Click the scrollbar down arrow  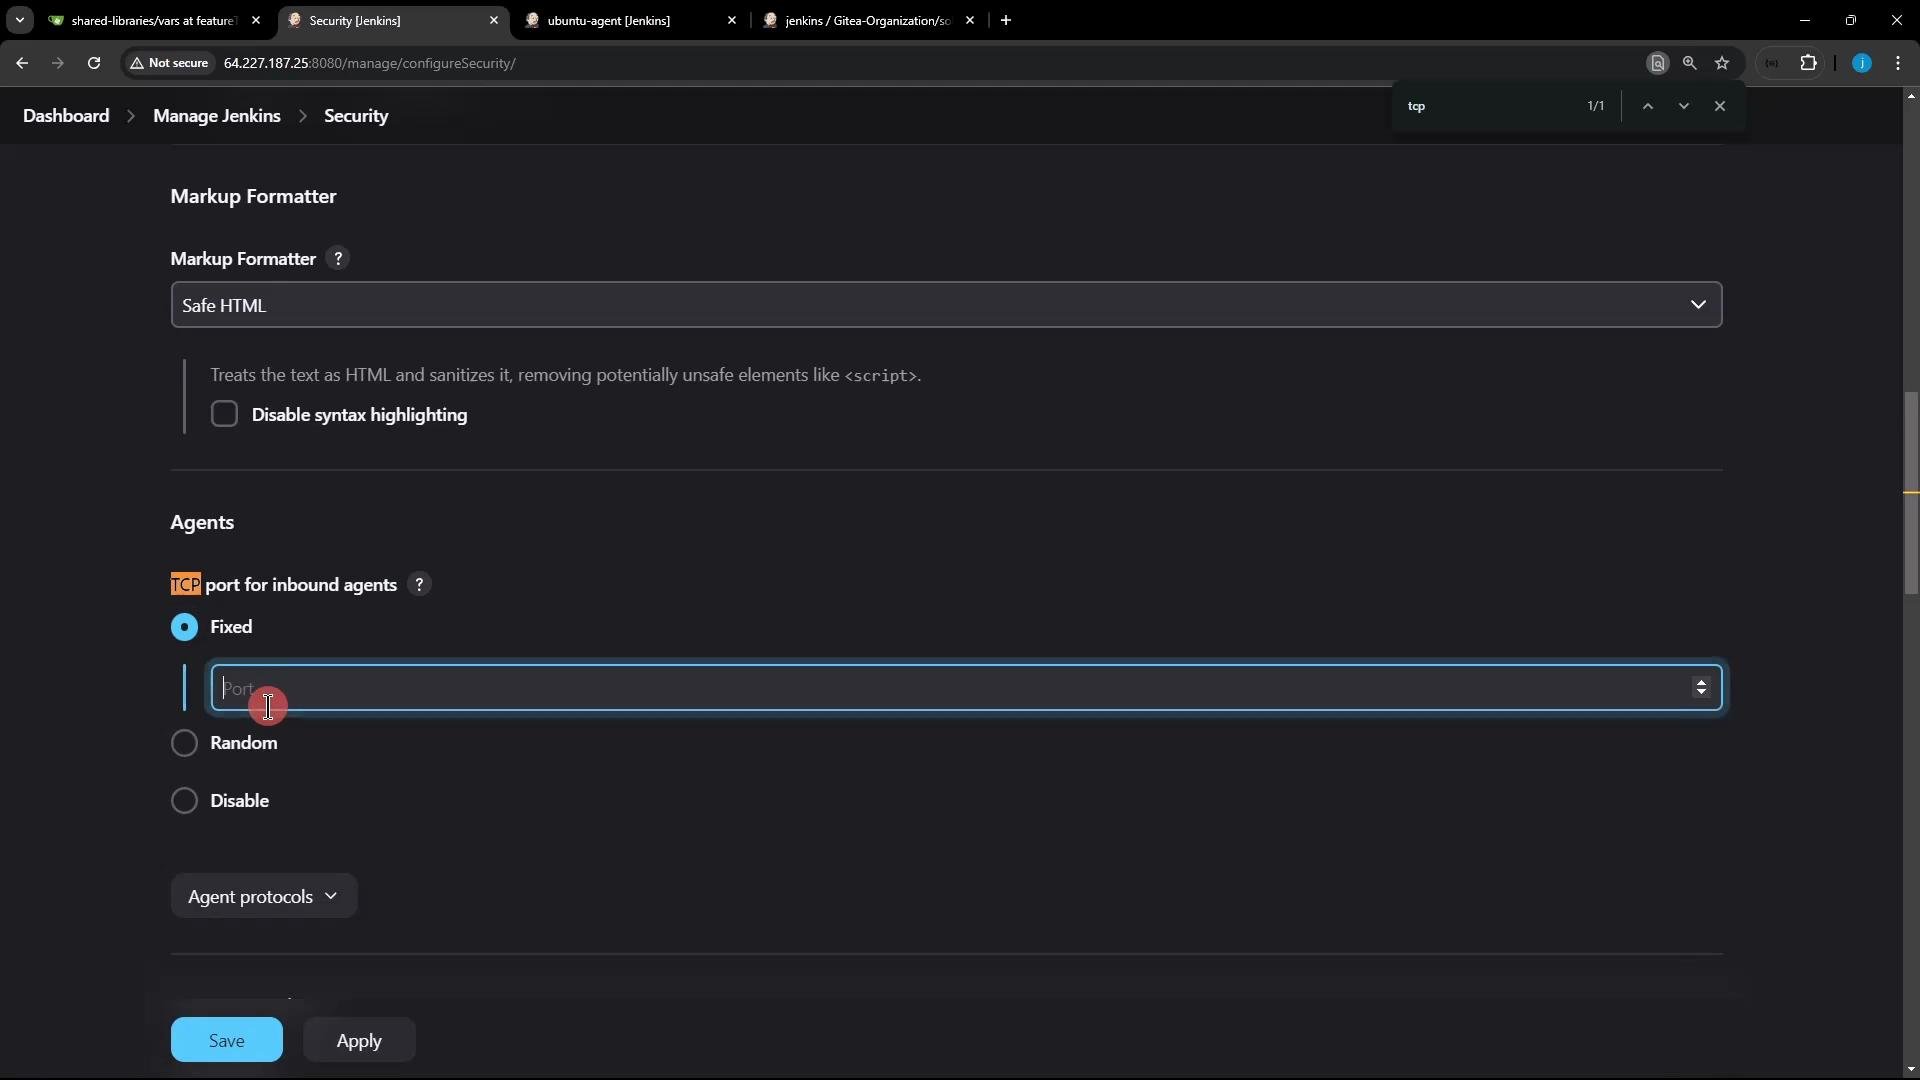click(1911, 1071)
